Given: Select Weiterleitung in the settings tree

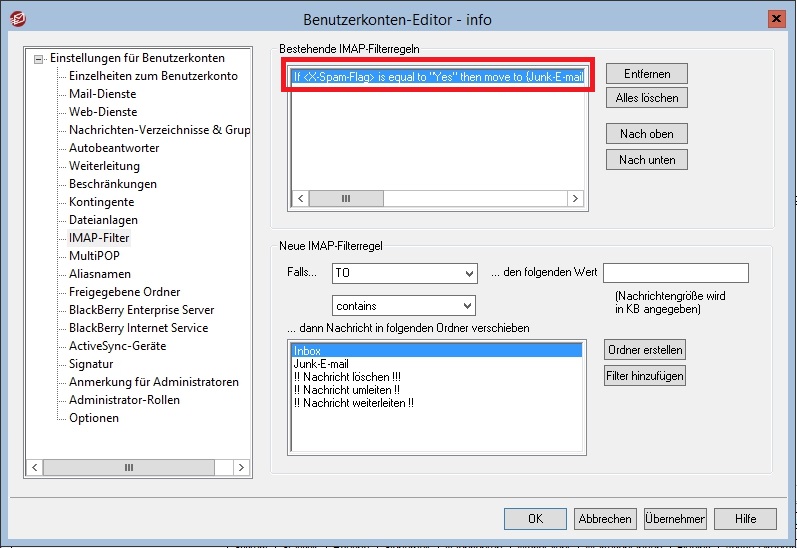Looking at the screenshot, I should [x=104, y=166].
